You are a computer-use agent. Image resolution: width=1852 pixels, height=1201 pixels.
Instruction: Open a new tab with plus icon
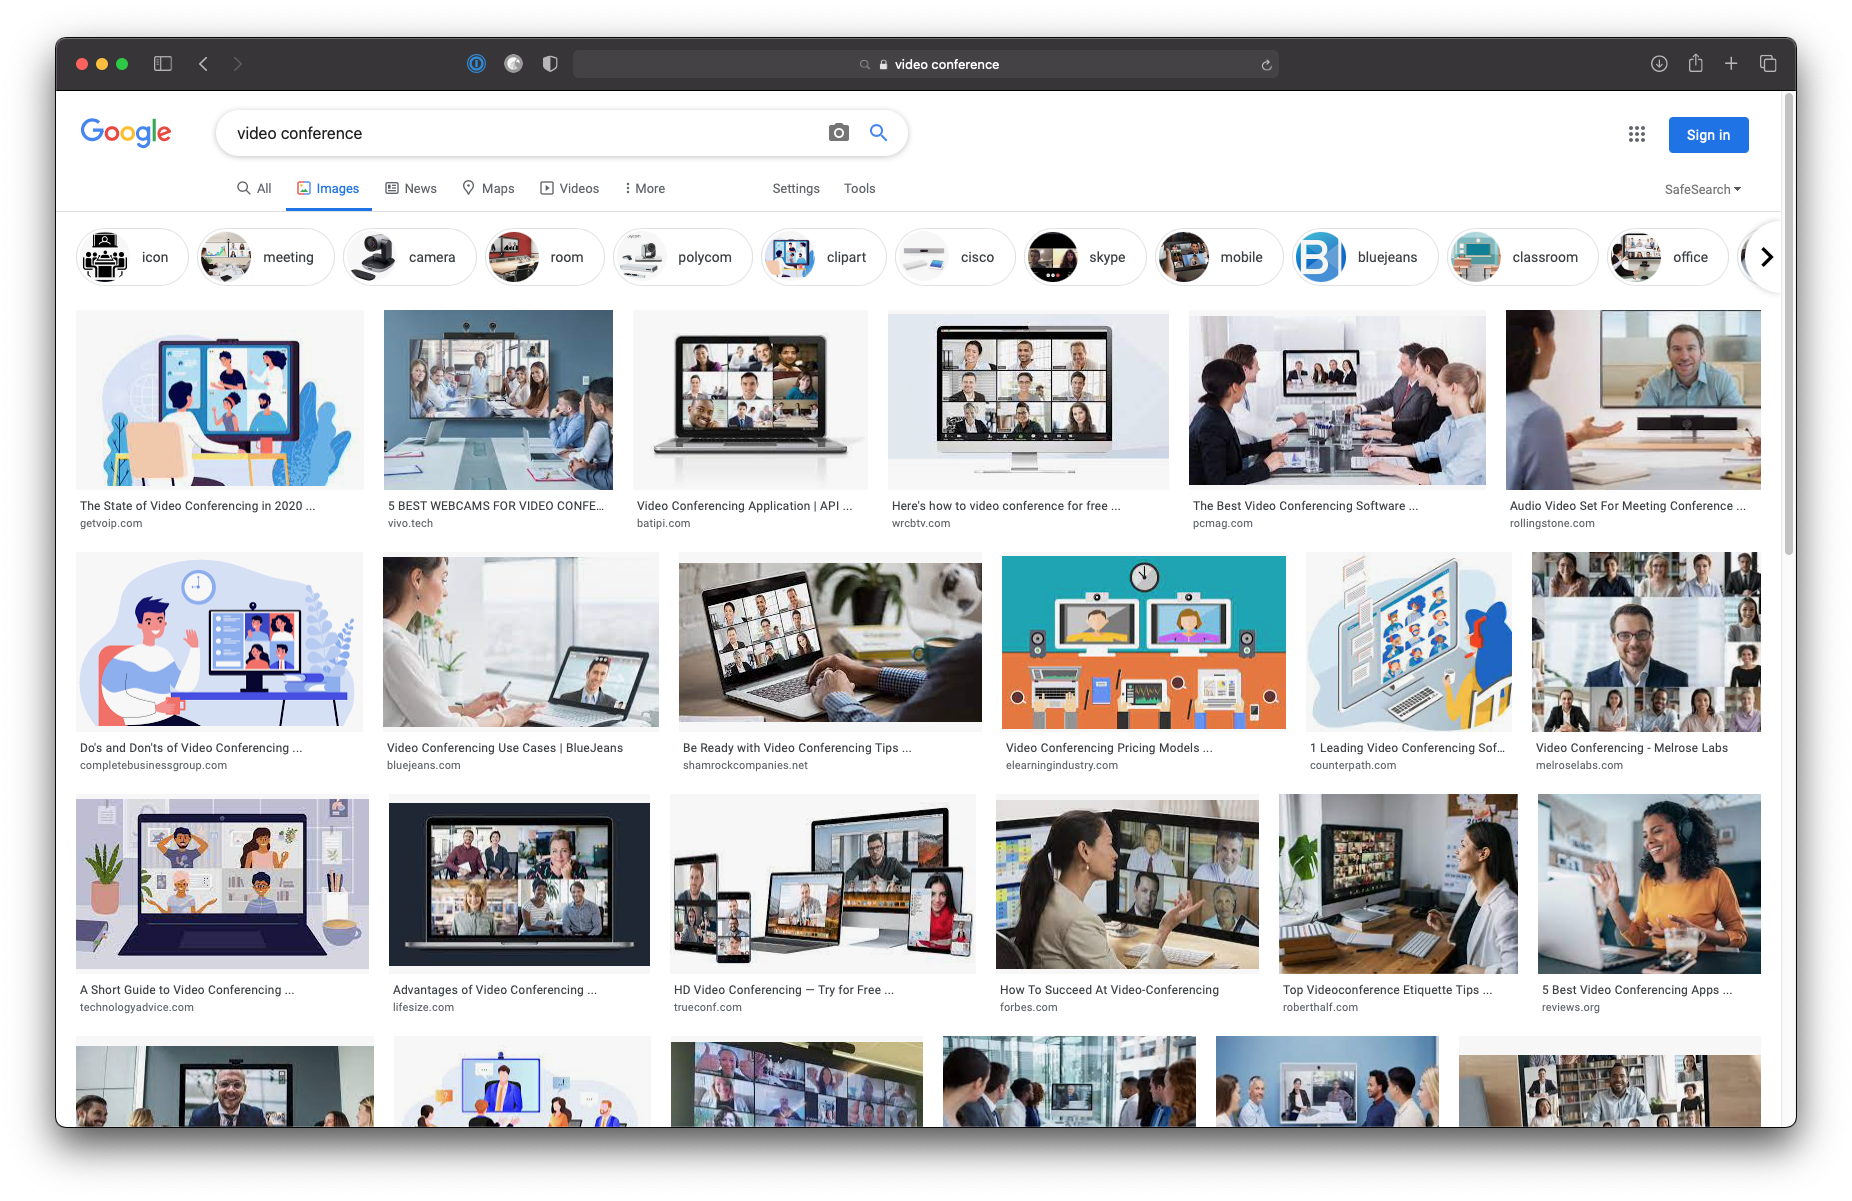click(x=1731, y=64)
